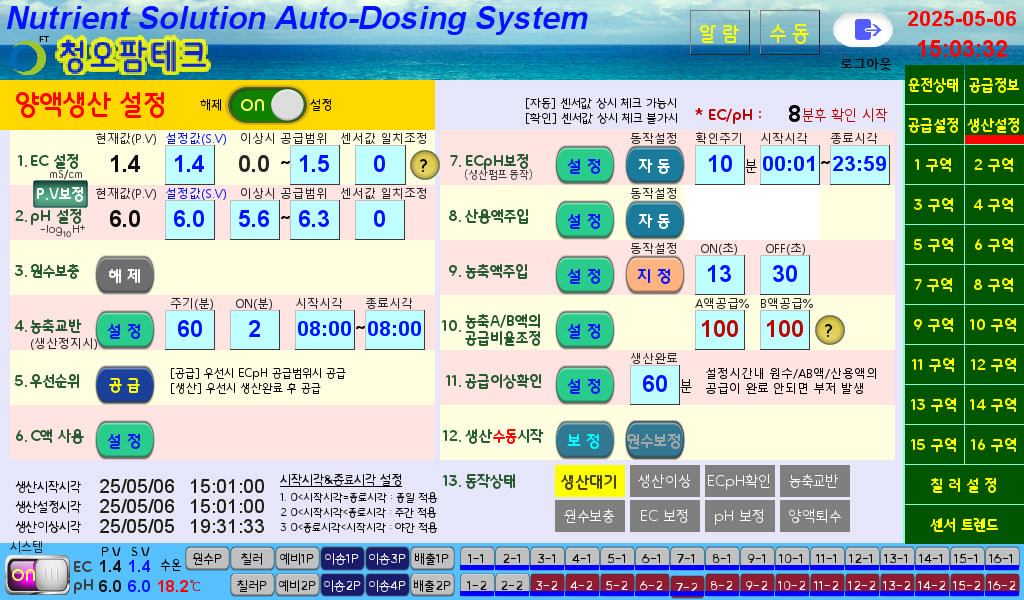Click the EC 설정값 (S.V) input field
The image size is (1024, 600).
(189, 164)
